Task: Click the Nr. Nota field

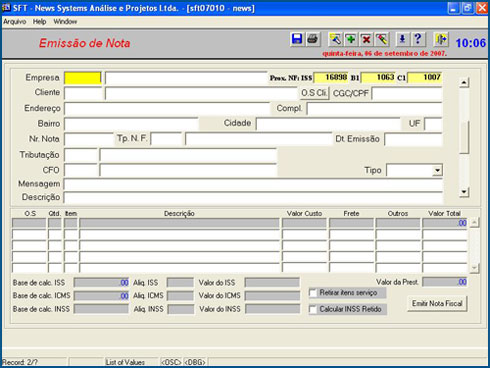Action: tap(89, 139)
